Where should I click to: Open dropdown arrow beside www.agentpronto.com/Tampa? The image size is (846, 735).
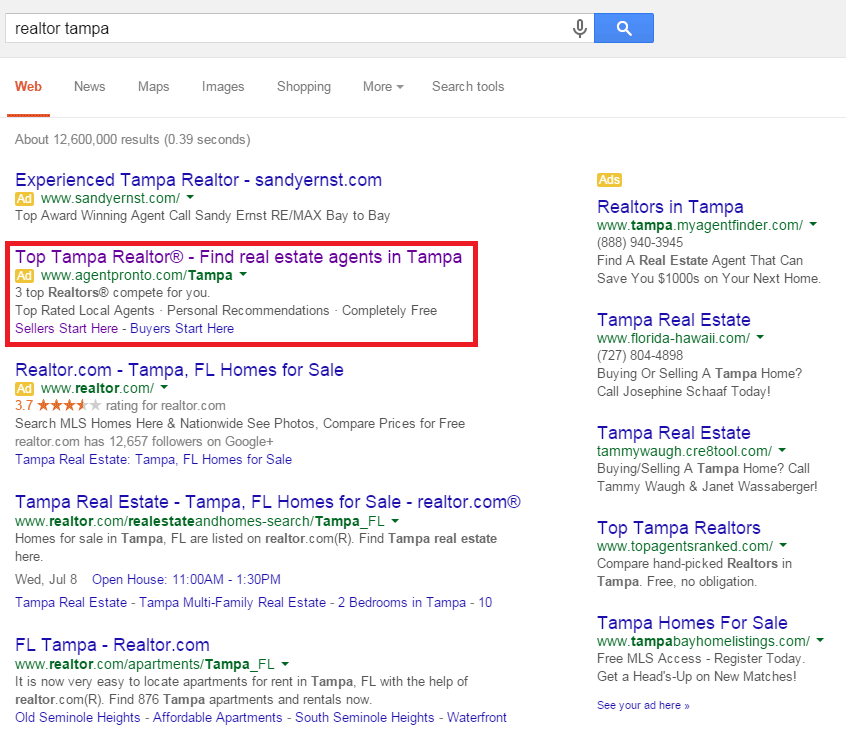tap(243, 275)
